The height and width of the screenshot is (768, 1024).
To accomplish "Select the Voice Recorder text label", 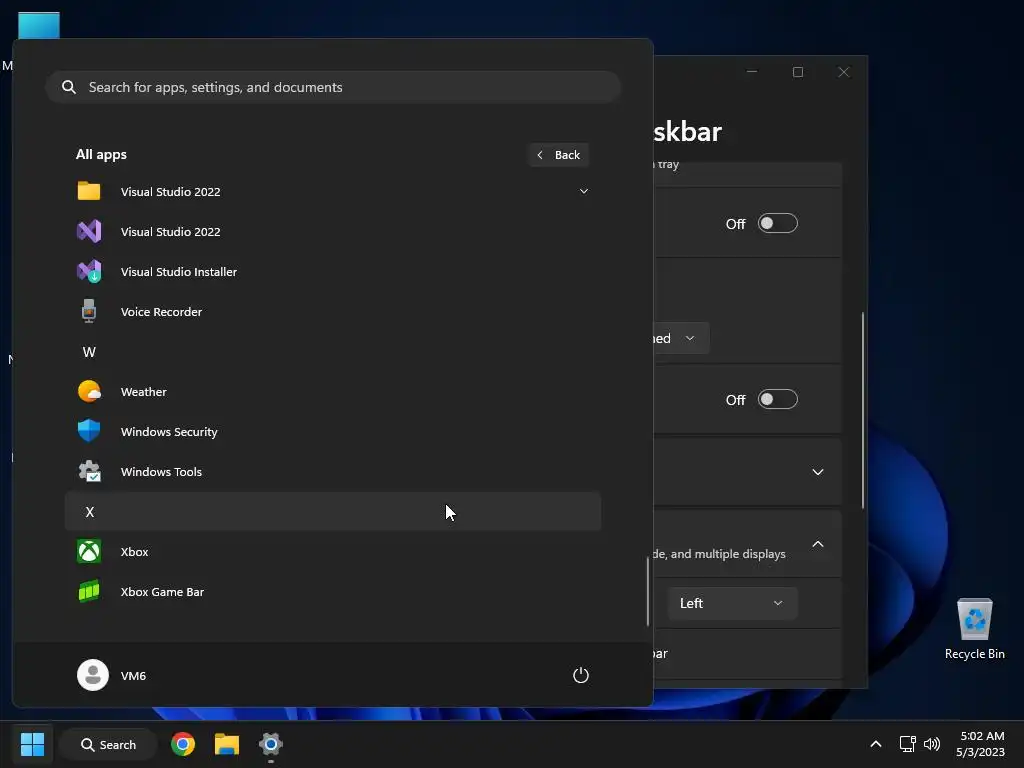I will pyautogui.click(x=161, y=312).
